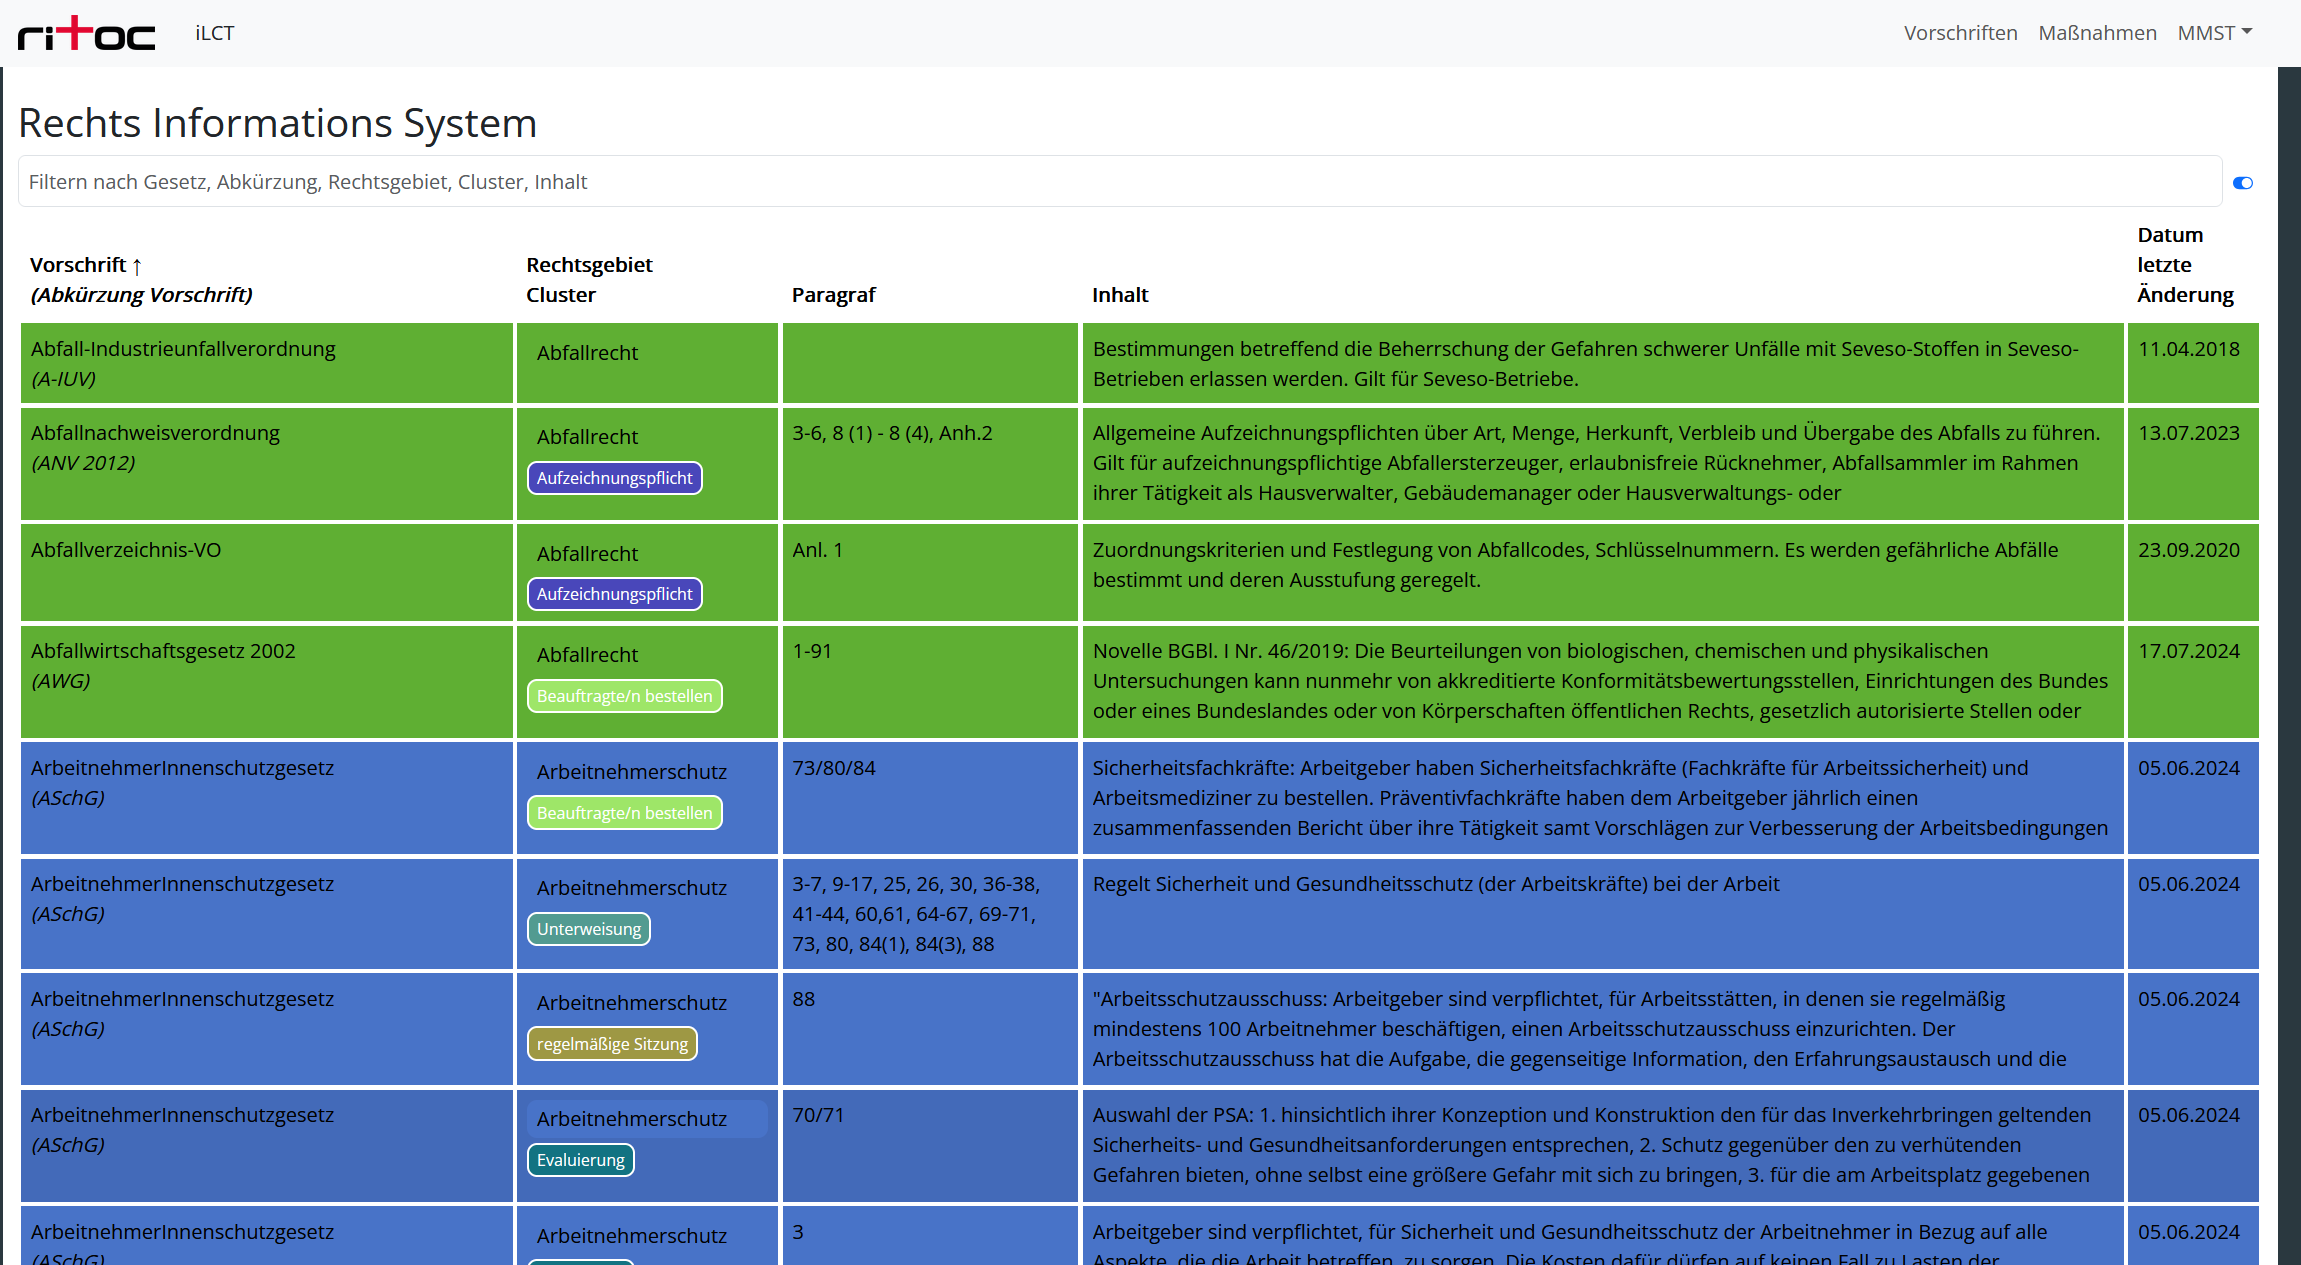
Task: Open the Vorschriften menu item
Action: (x=1960, y=33)
